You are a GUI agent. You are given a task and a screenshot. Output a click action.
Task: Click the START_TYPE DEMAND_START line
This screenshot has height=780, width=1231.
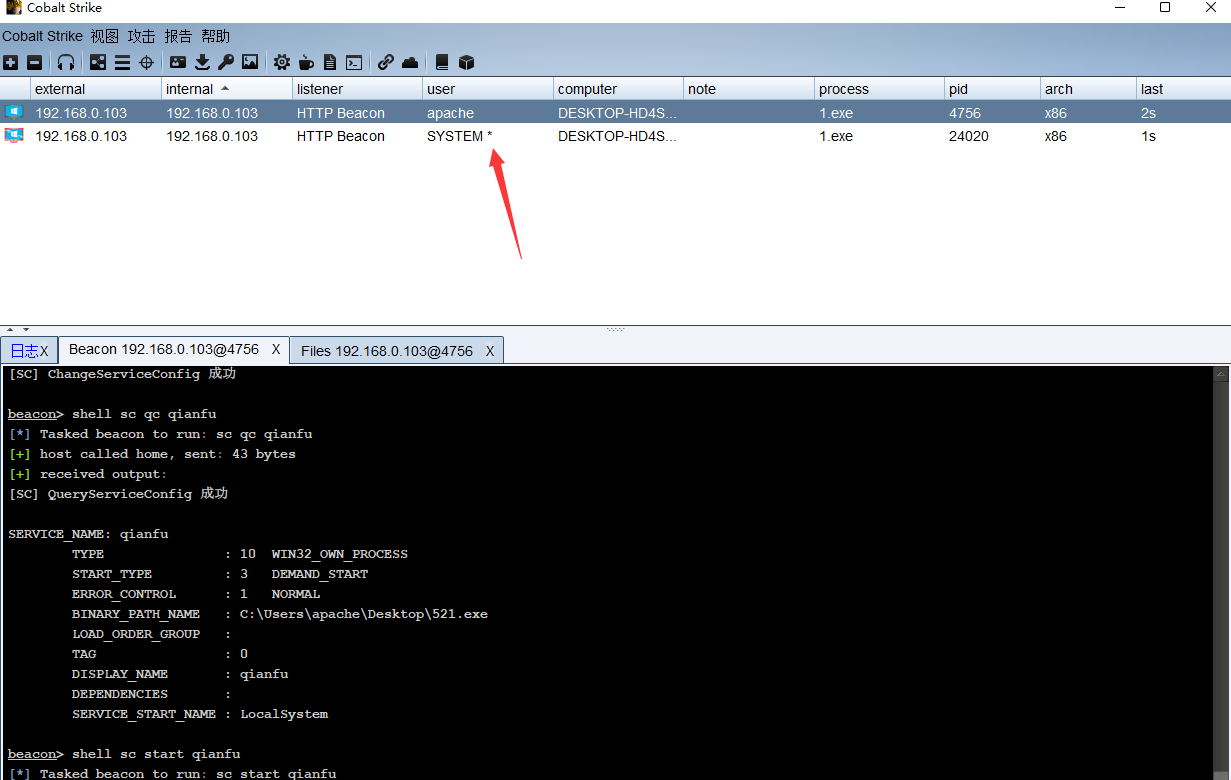220,574
